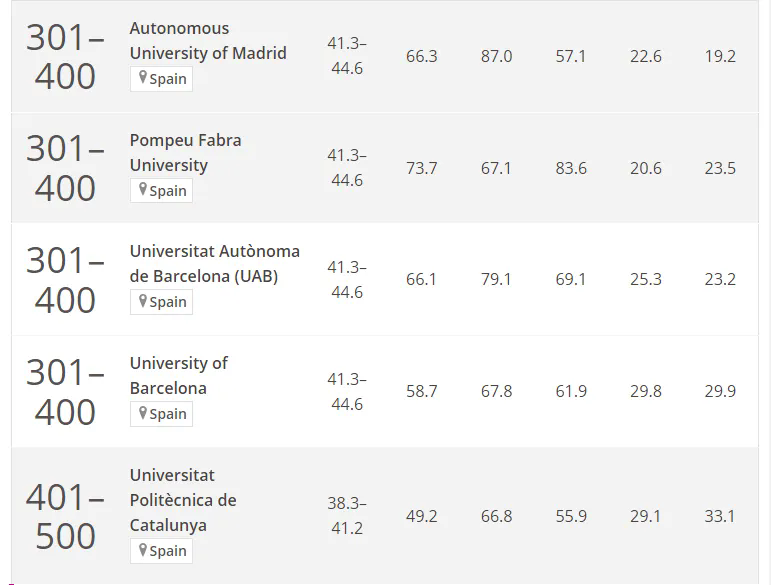
Task: Click location pin under University of Barcelona
Action: (x=143, y=412)
